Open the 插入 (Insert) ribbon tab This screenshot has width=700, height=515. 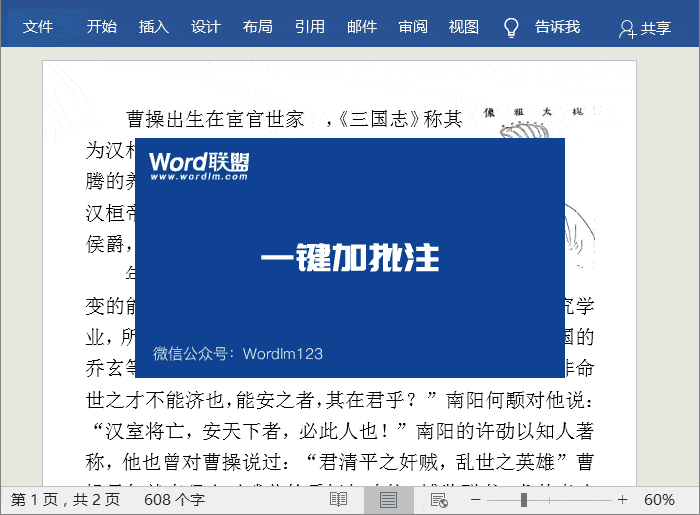tap(154, 27)
